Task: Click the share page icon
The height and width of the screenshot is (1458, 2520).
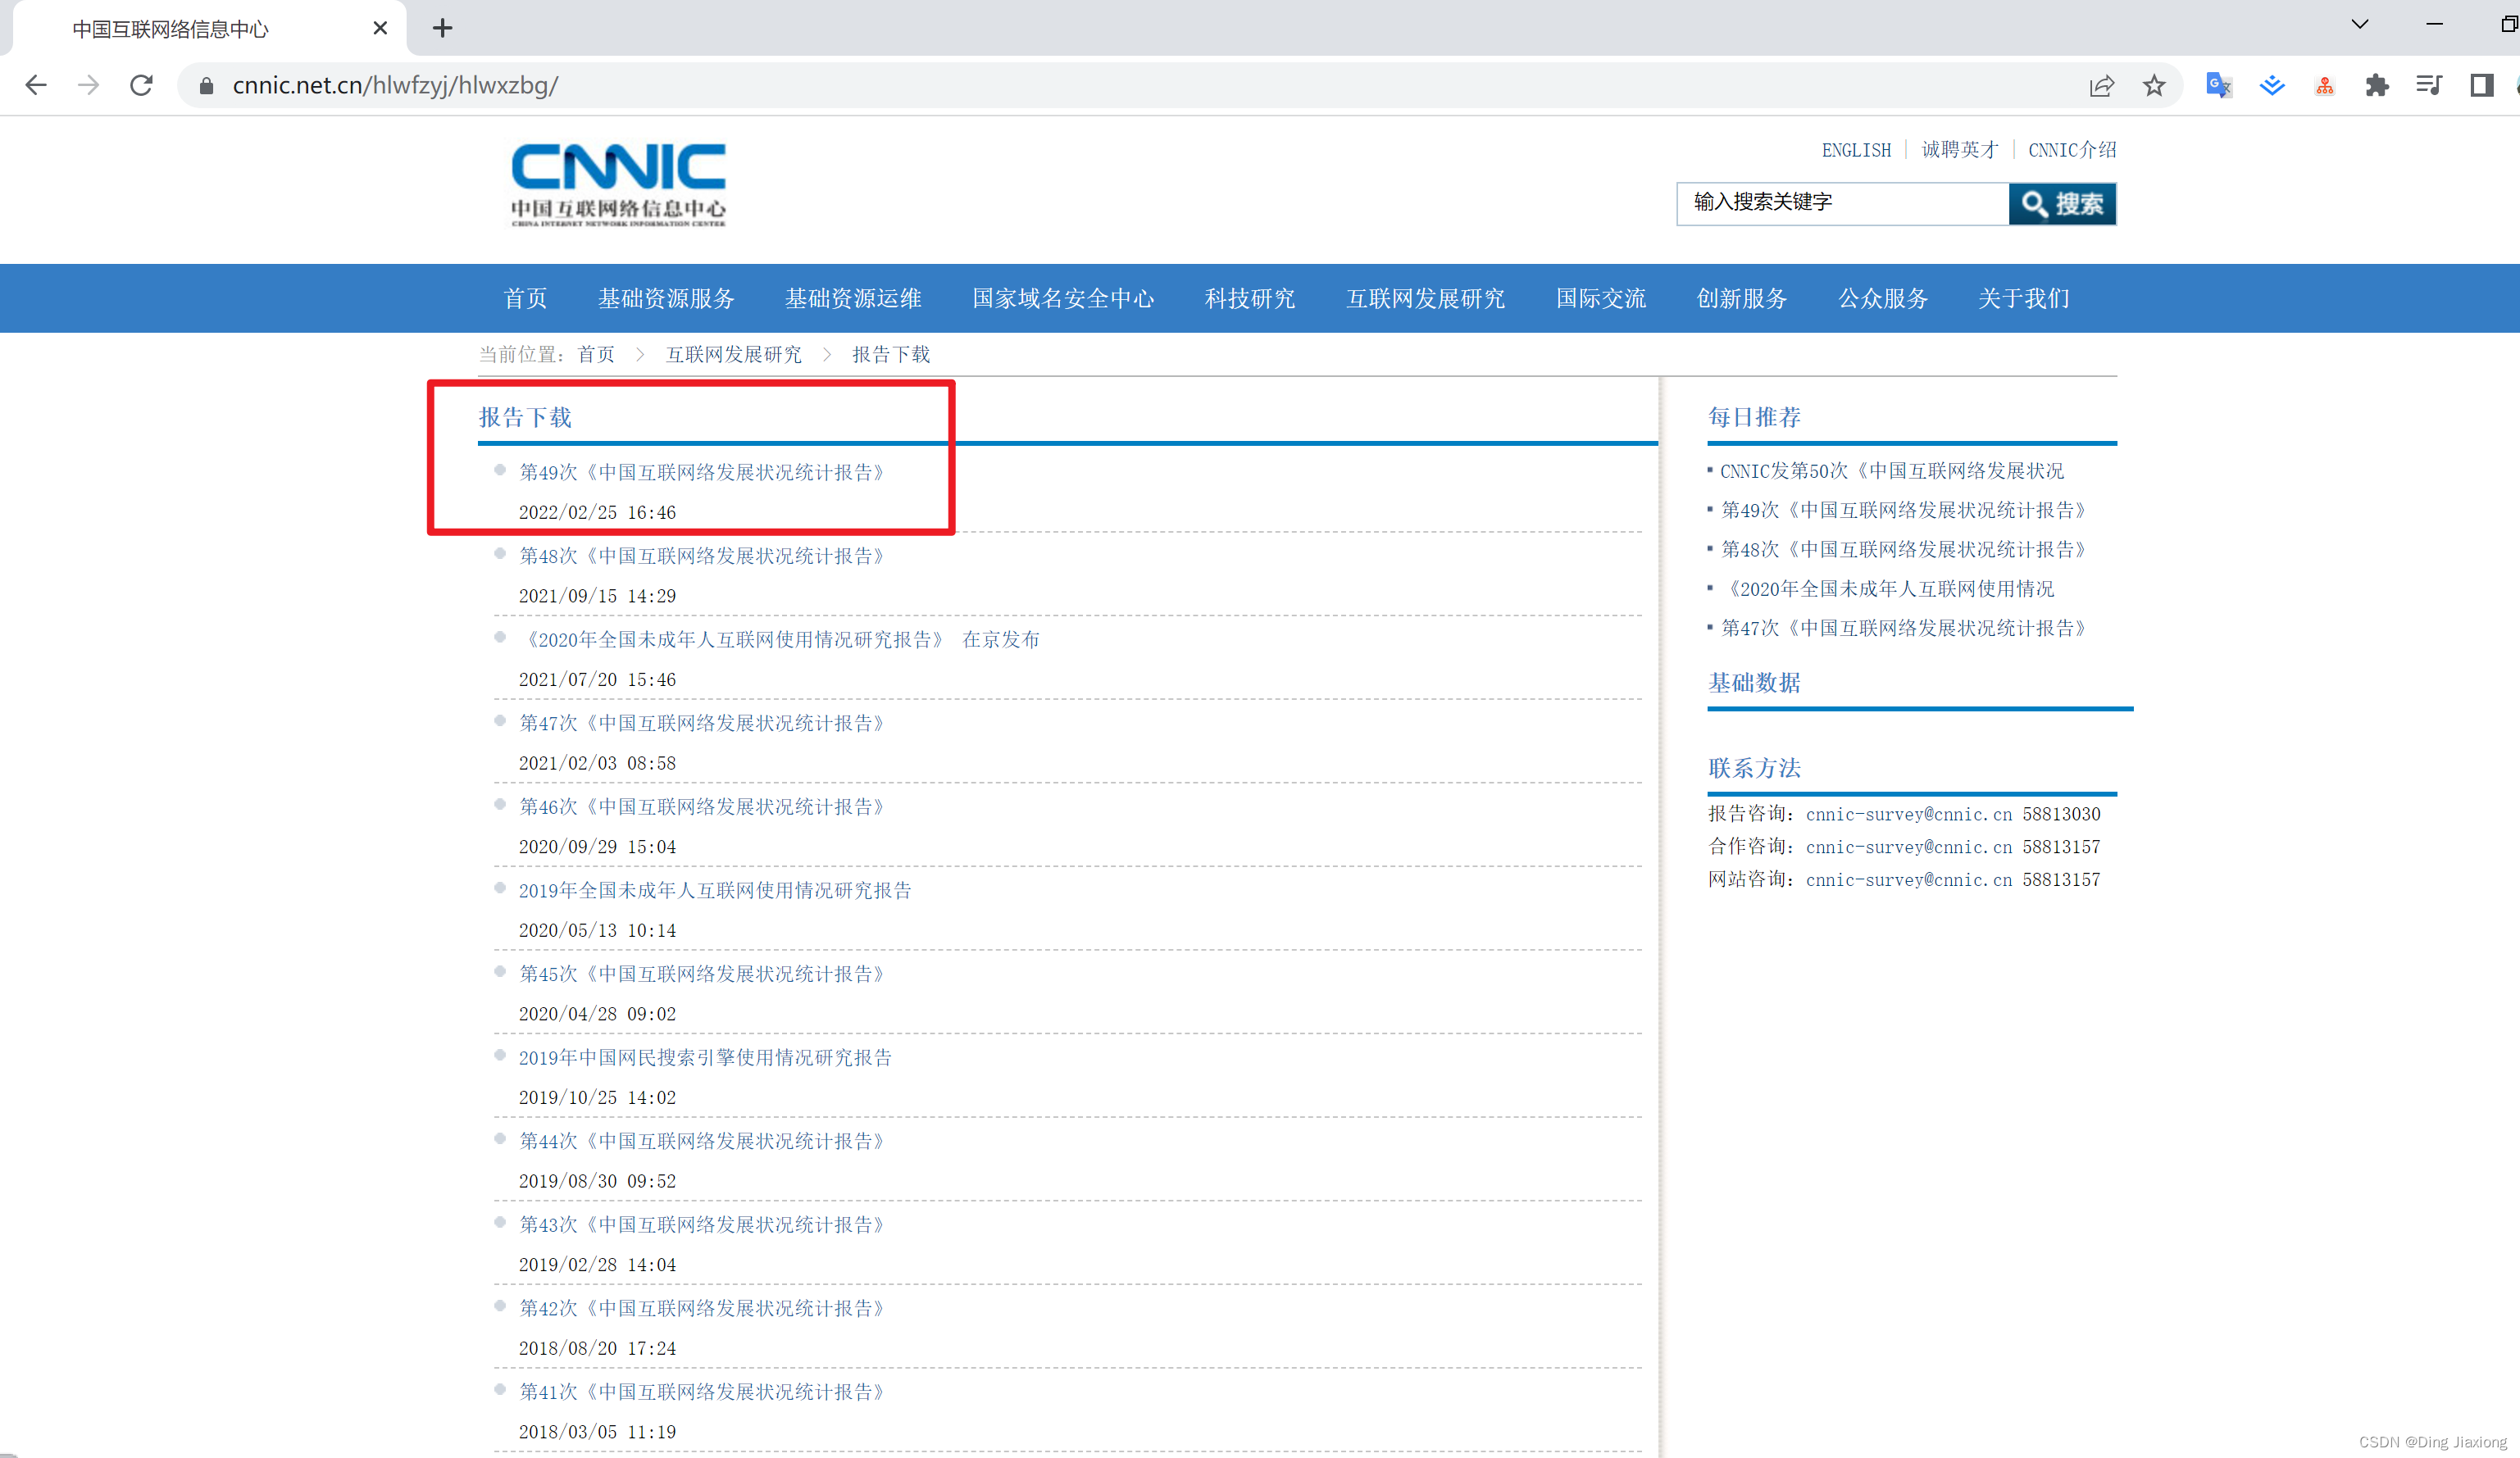Action: 2101,86
